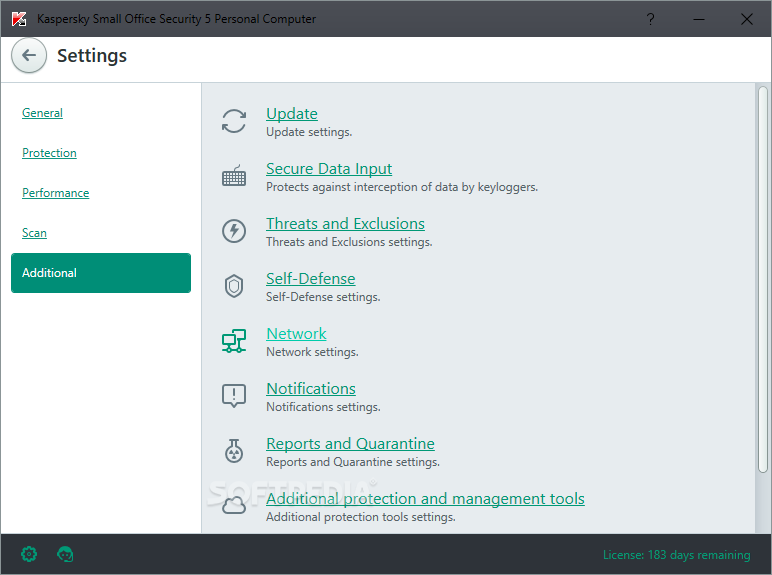Click the Notifications exclamation bubble icon
The width and height of the screenshot is (772, 575).
(x=234, y=396)
